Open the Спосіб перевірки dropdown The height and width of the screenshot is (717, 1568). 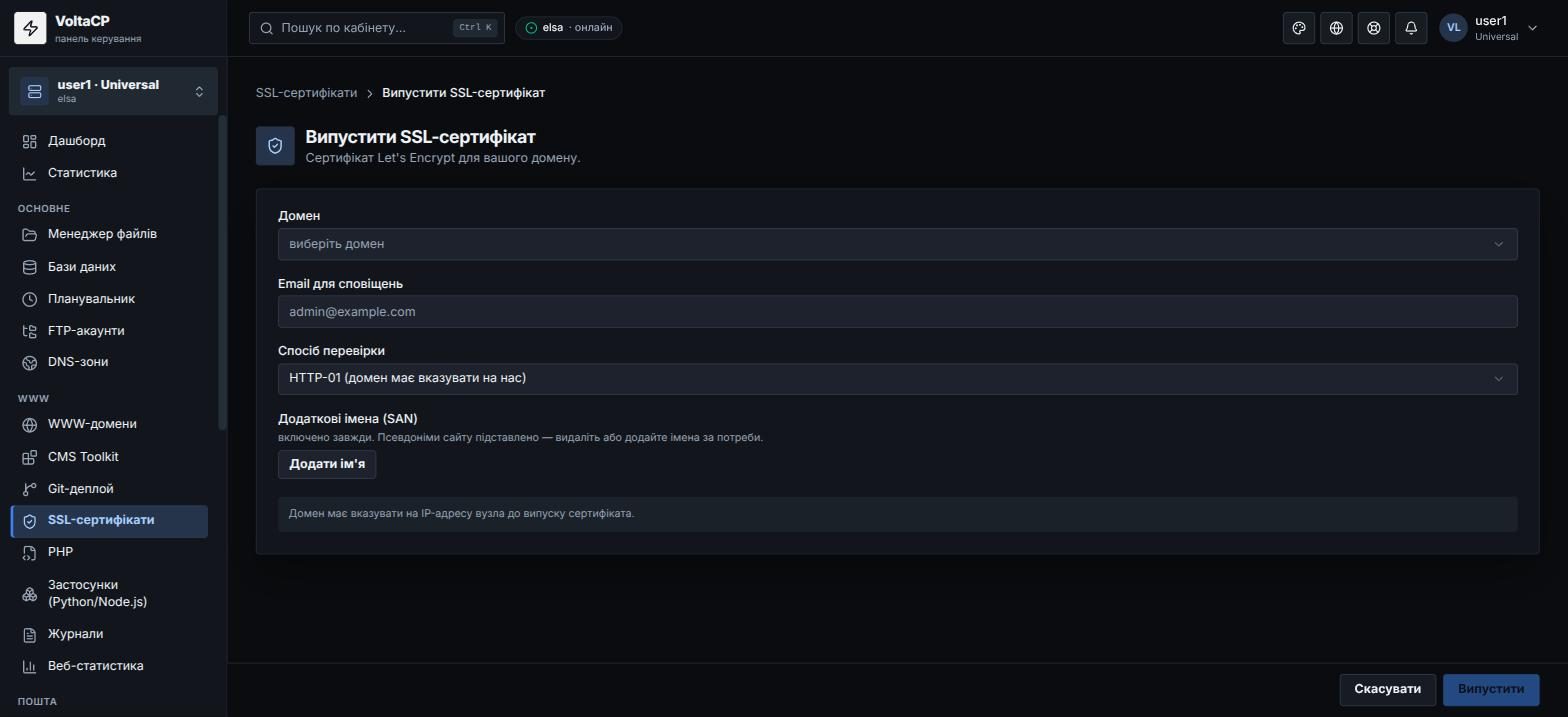897,378
